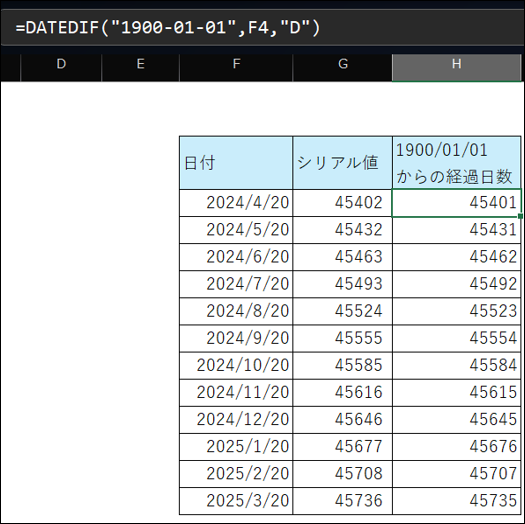Select column E header
Viewport: 525px width, 524px height.
click(x=140, y=67)
